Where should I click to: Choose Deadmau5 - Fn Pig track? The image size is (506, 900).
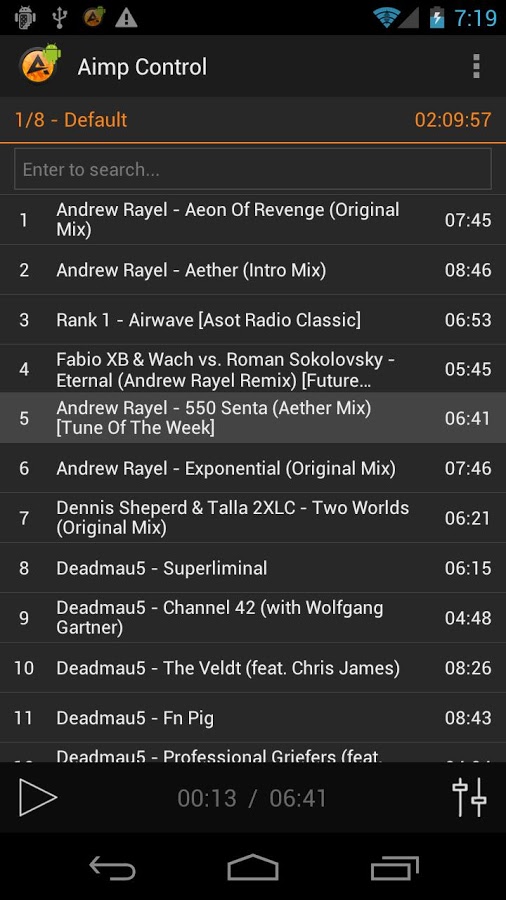(253, 717)
